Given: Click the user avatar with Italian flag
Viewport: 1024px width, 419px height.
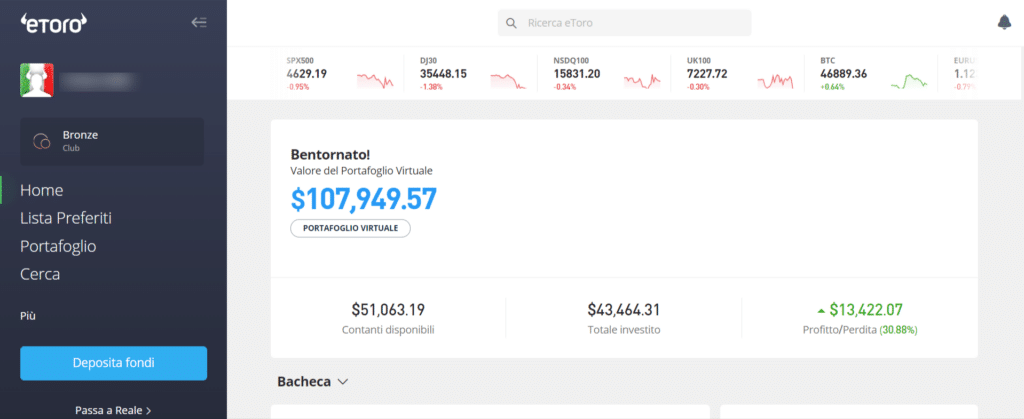Looking at the screenshot, I should [x=37, y=80].
